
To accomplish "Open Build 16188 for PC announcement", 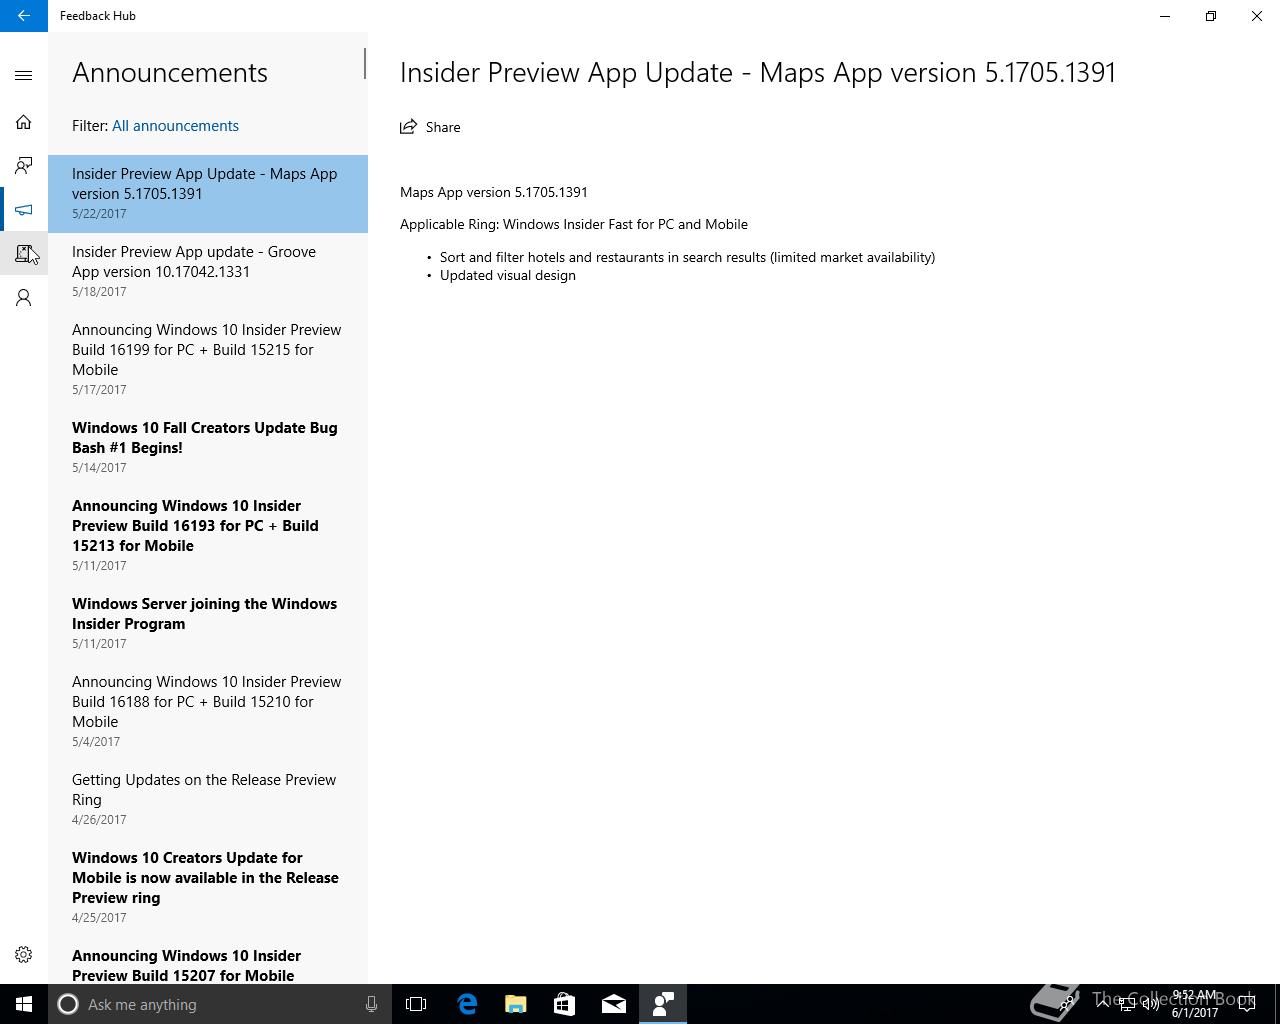I will pos(208,712).
